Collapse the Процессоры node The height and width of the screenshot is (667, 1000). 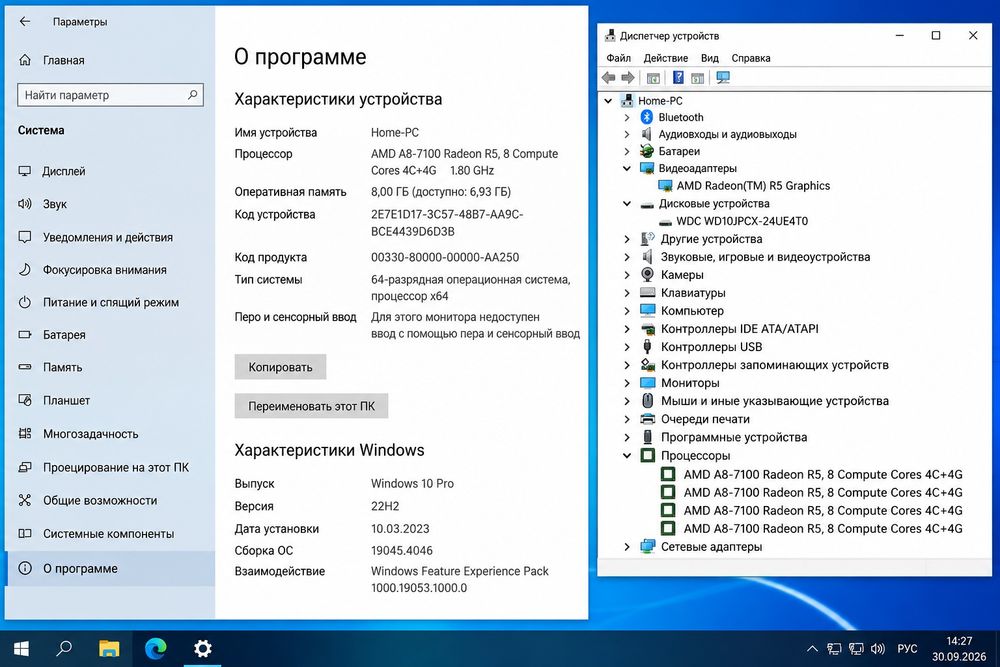point(627,455)
